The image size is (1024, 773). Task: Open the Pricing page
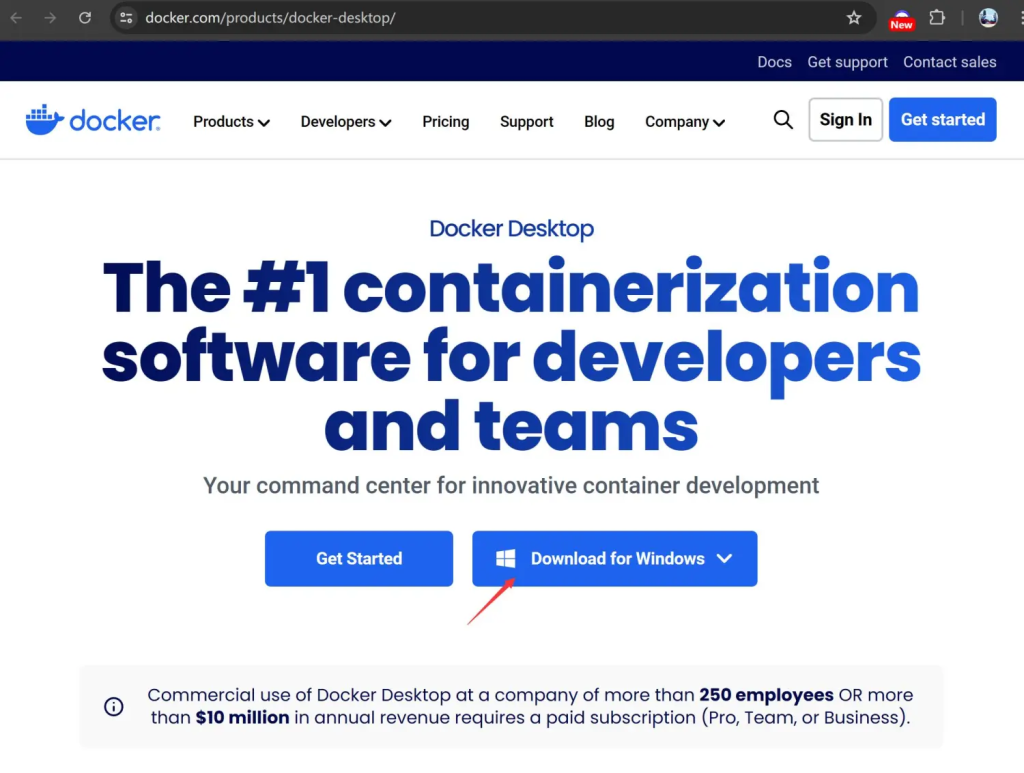coord(445,121)
